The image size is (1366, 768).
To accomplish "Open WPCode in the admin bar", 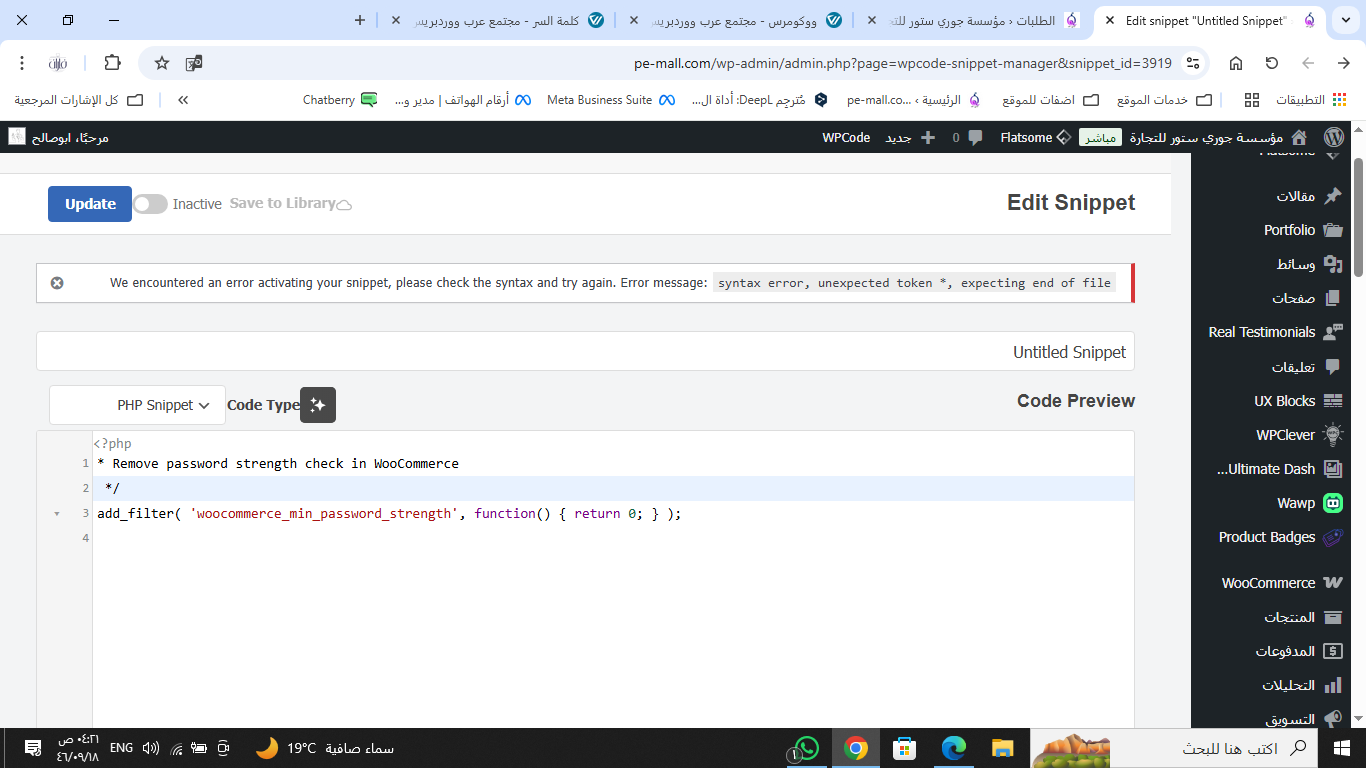I will pyautogui.click(x=846, y=137).
